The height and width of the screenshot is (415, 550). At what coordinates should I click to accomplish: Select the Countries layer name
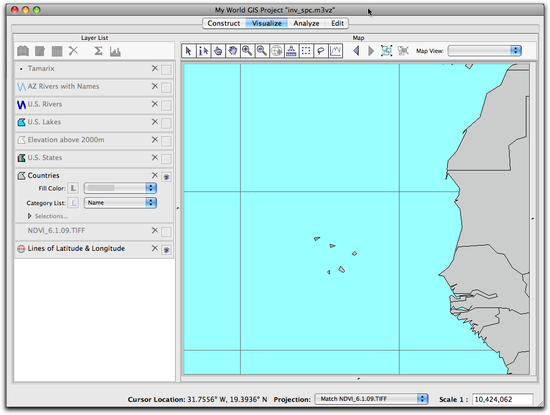[43, 175]
